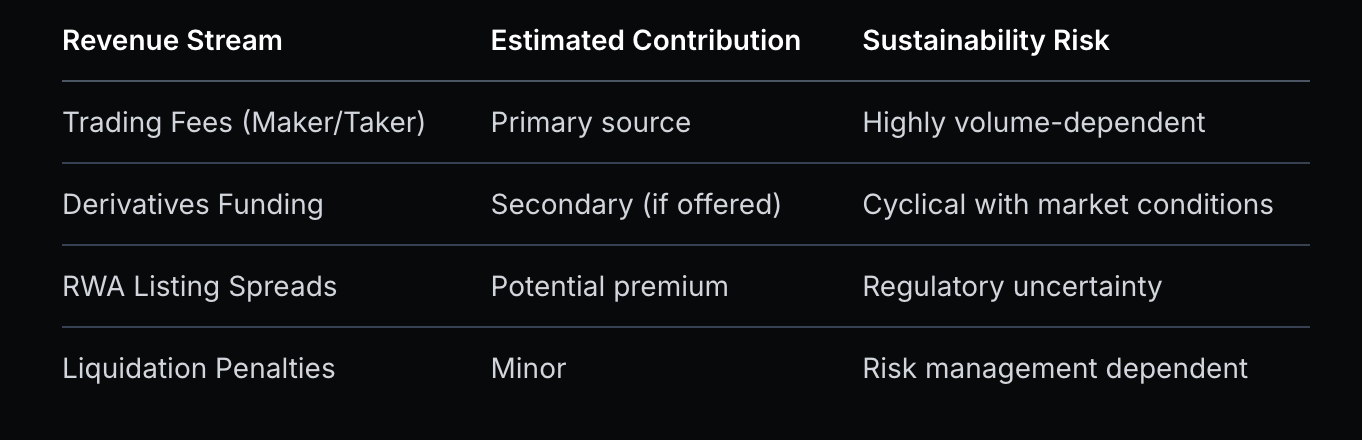Click the Primary source cell
This screenshot has width=1362, height=440.
coord(590,122)
